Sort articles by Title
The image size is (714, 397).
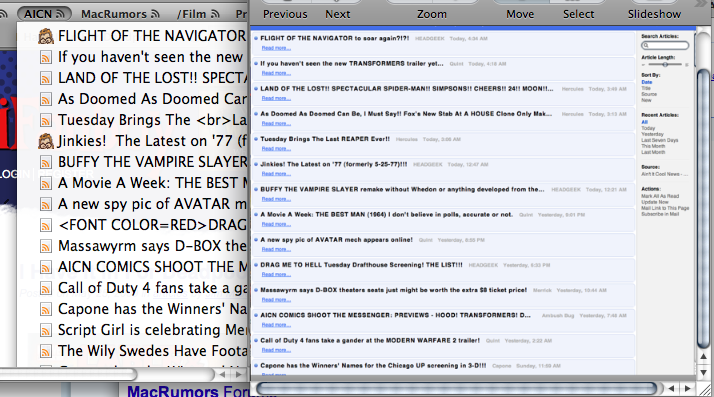tap(646, 88)
